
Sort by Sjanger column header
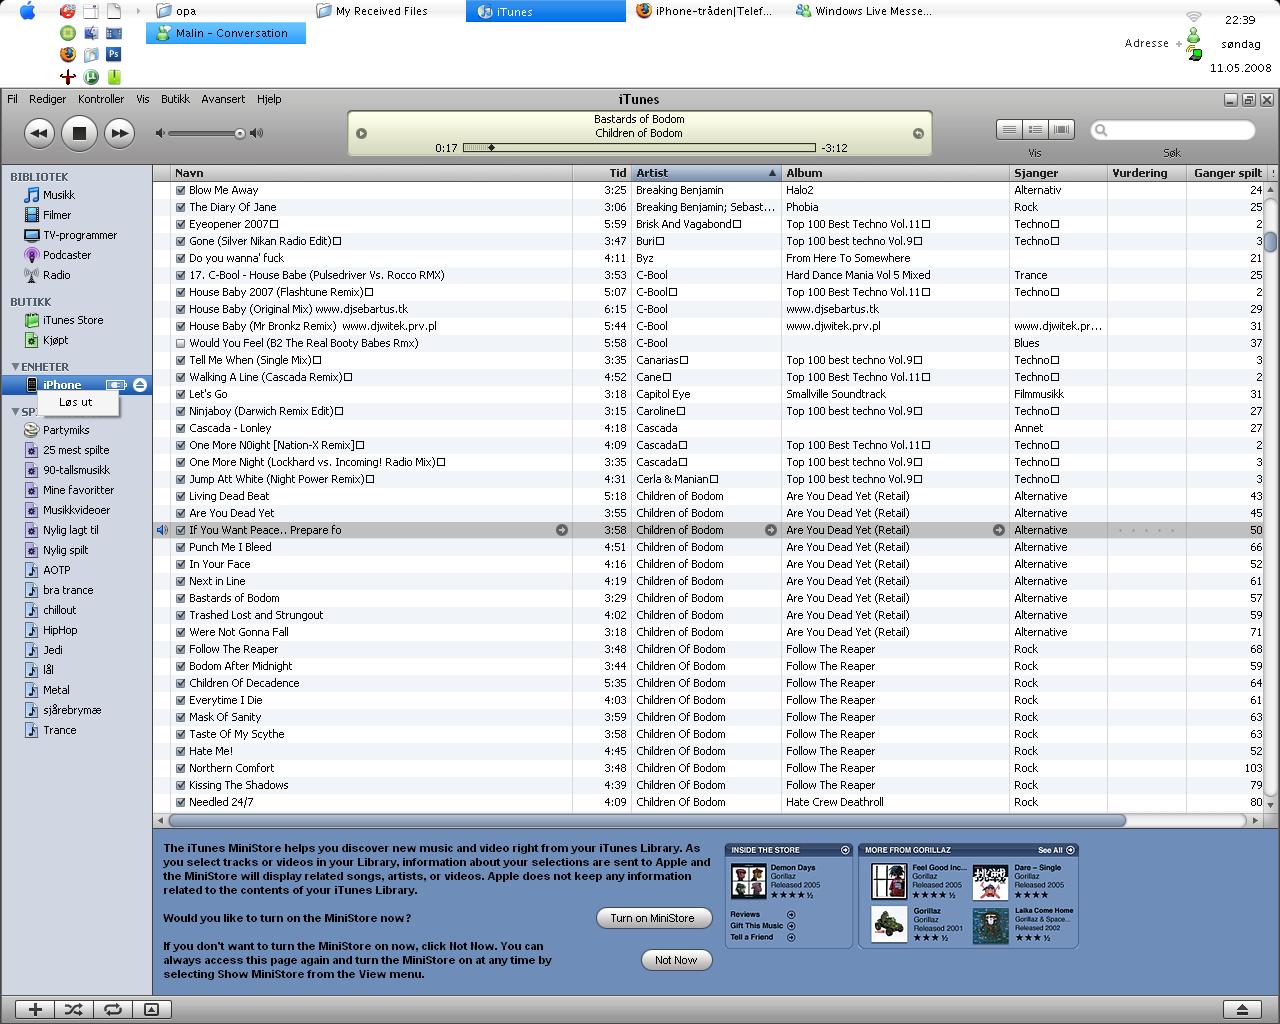[1059, 173]
